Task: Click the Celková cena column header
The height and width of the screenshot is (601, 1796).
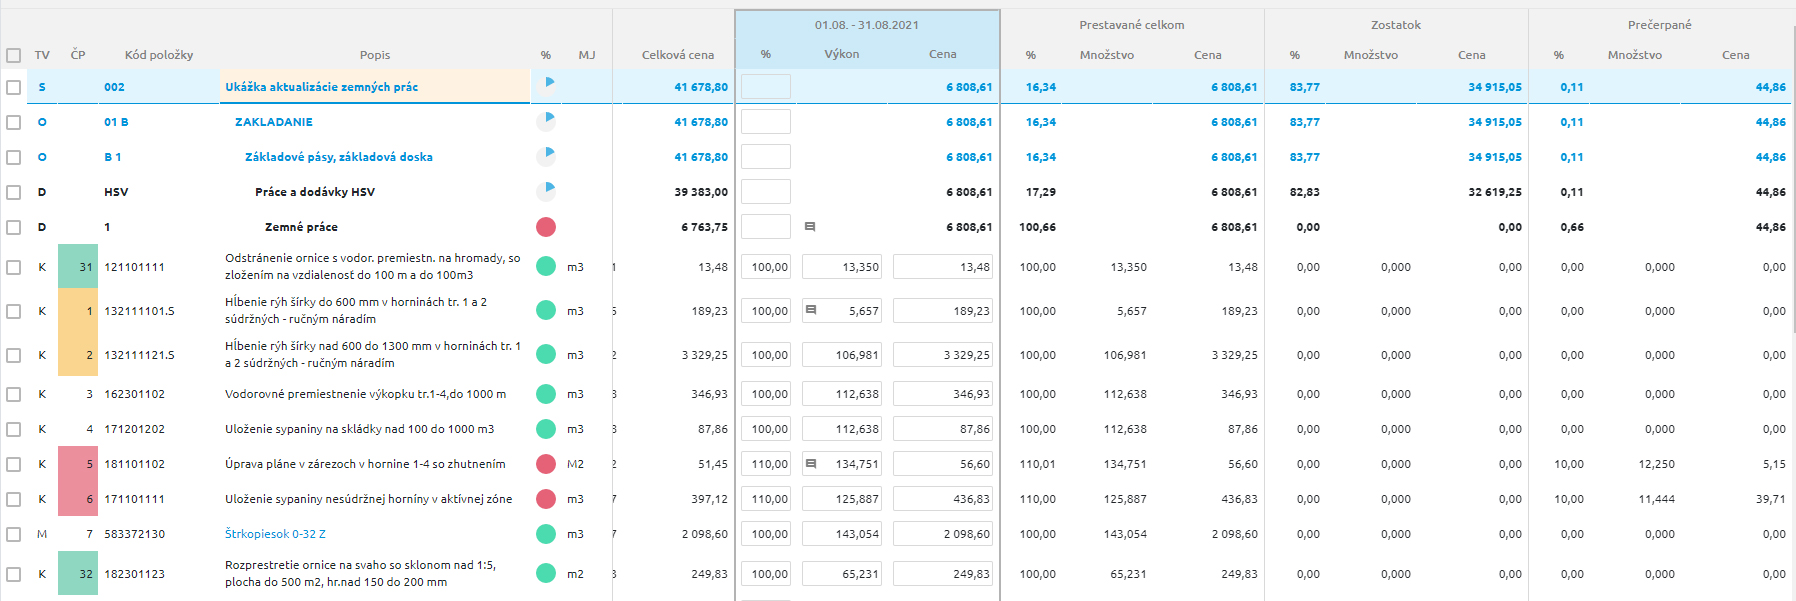Action: tap(678, 55)
